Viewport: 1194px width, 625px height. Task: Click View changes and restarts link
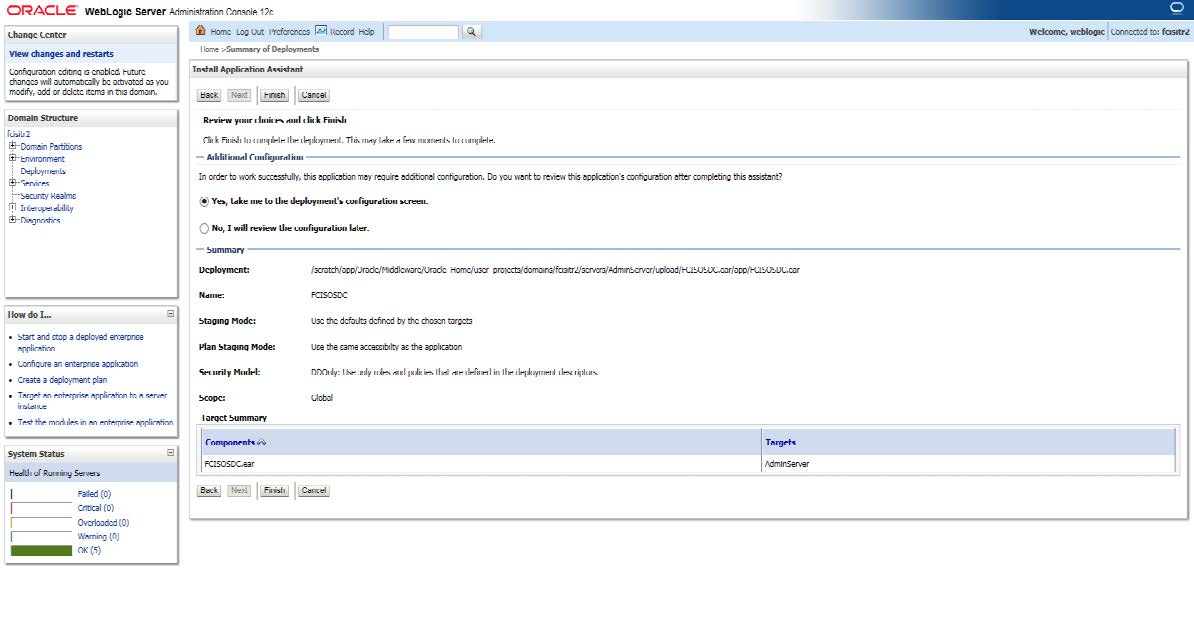click(61, 54)
